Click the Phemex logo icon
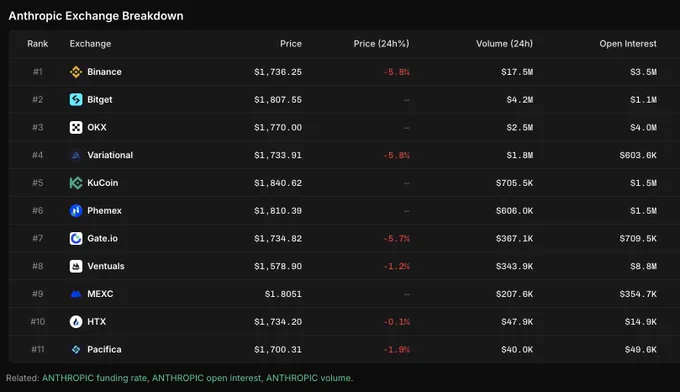 (x=76, y=211)
